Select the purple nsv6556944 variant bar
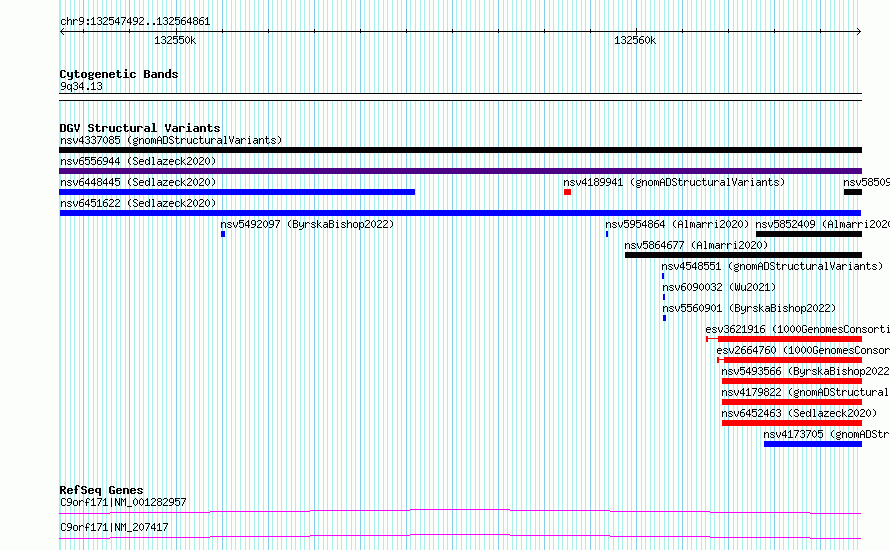 460,171
